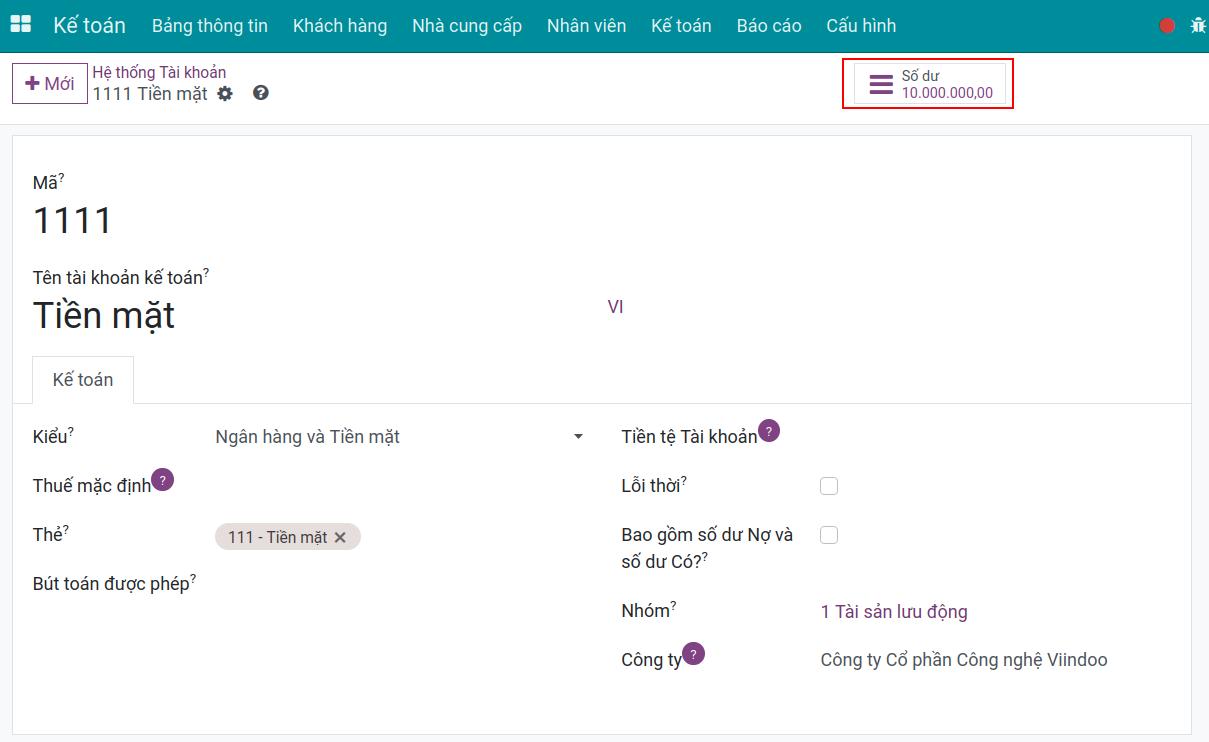Tick 'Bao gồm số dư Nợ và số dư Có' checkbox
This screenshot has height=742, width=1209.
(829, 535)
